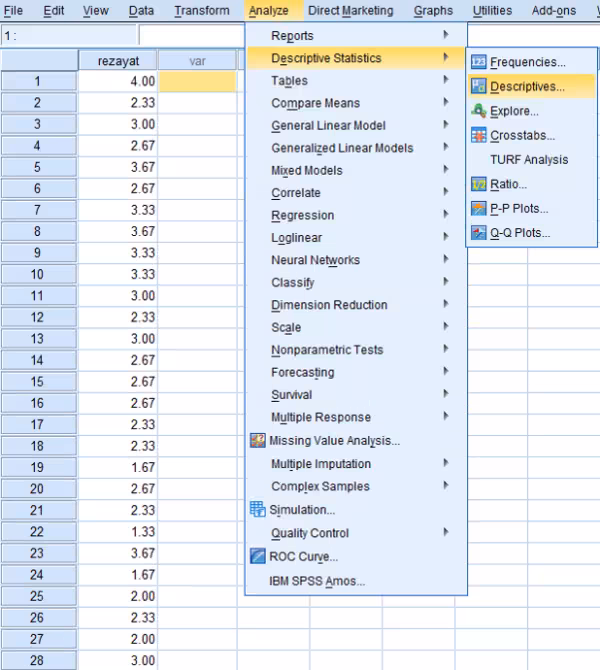The image size is (600, 670).
Task: Expand the Nonparametric Tests submenu
Action: tap(326, 350)
